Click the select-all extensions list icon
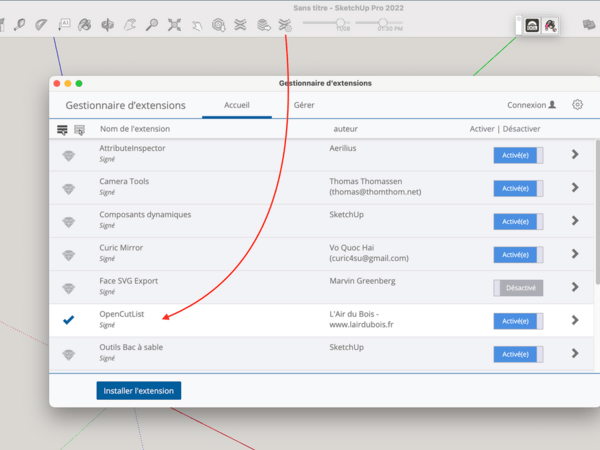This screenshot has height=450, width=600. tap(62, 129)
